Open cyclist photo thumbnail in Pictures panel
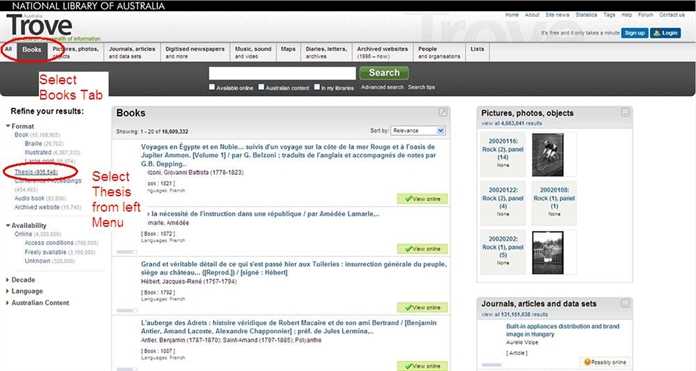 pos(548,155)
